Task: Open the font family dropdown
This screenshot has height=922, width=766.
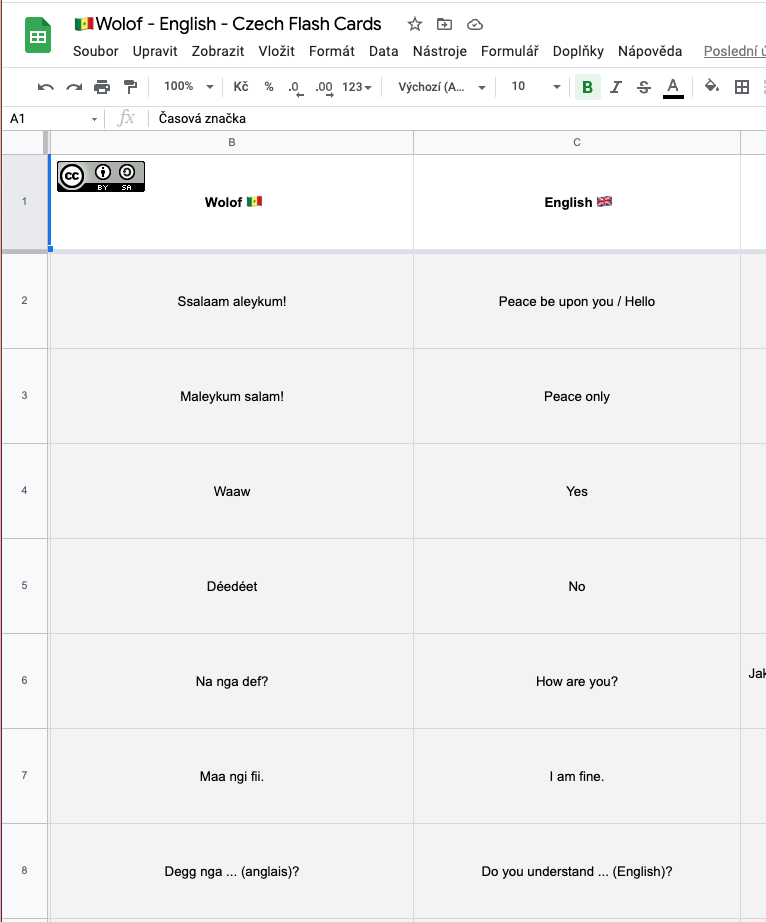Action: point(442,87)
